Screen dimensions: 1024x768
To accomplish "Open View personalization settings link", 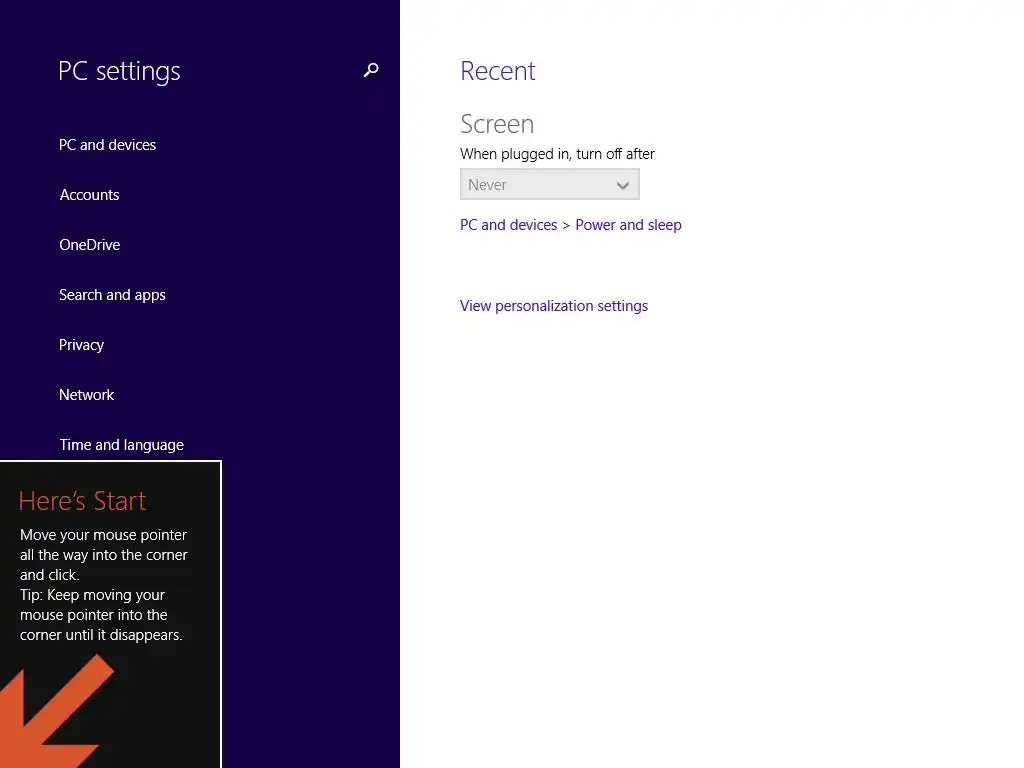I will pos(553,306).
